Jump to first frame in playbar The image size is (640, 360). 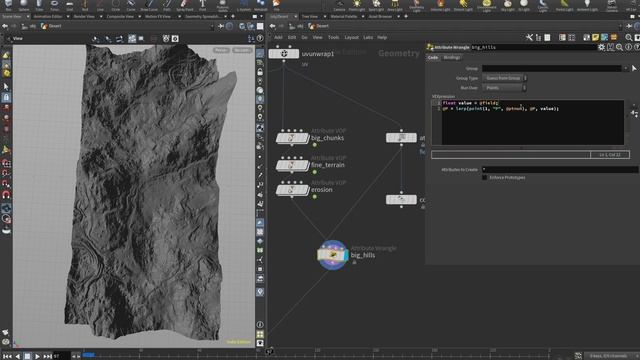pyautogui.click(x=7, y=356)
